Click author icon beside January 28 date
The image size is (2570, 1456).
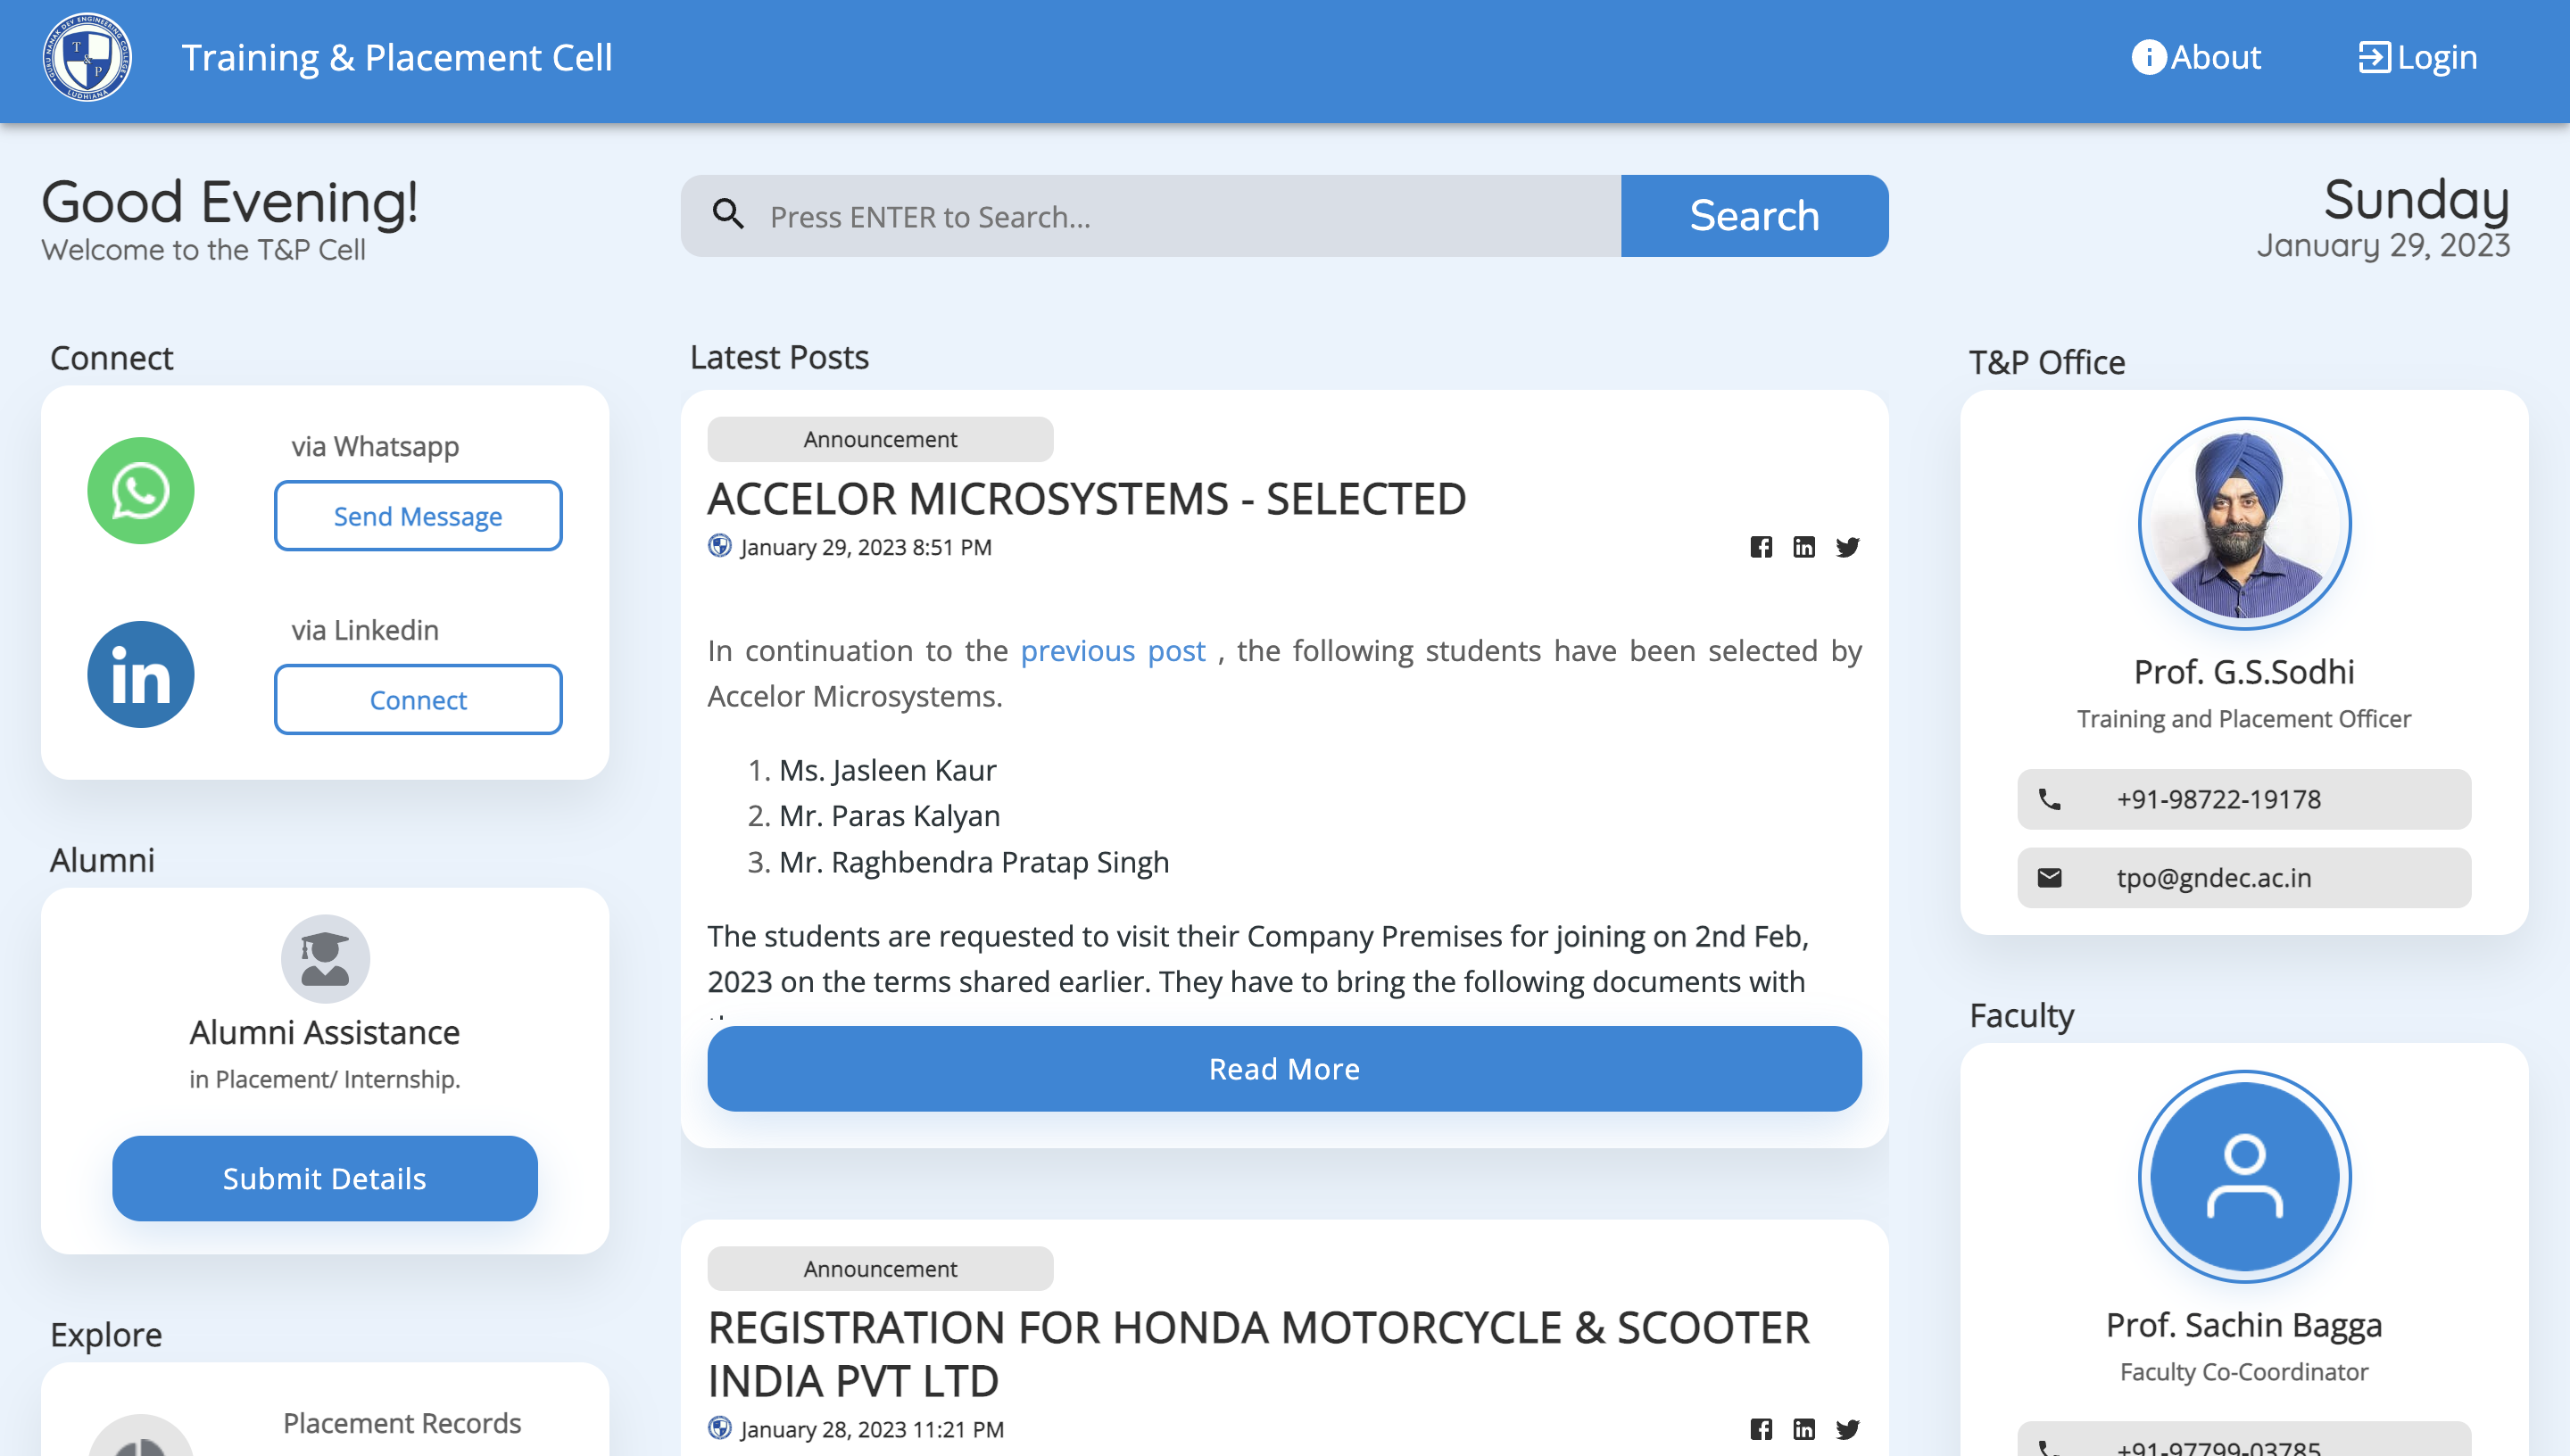[x=719, y=1428]
